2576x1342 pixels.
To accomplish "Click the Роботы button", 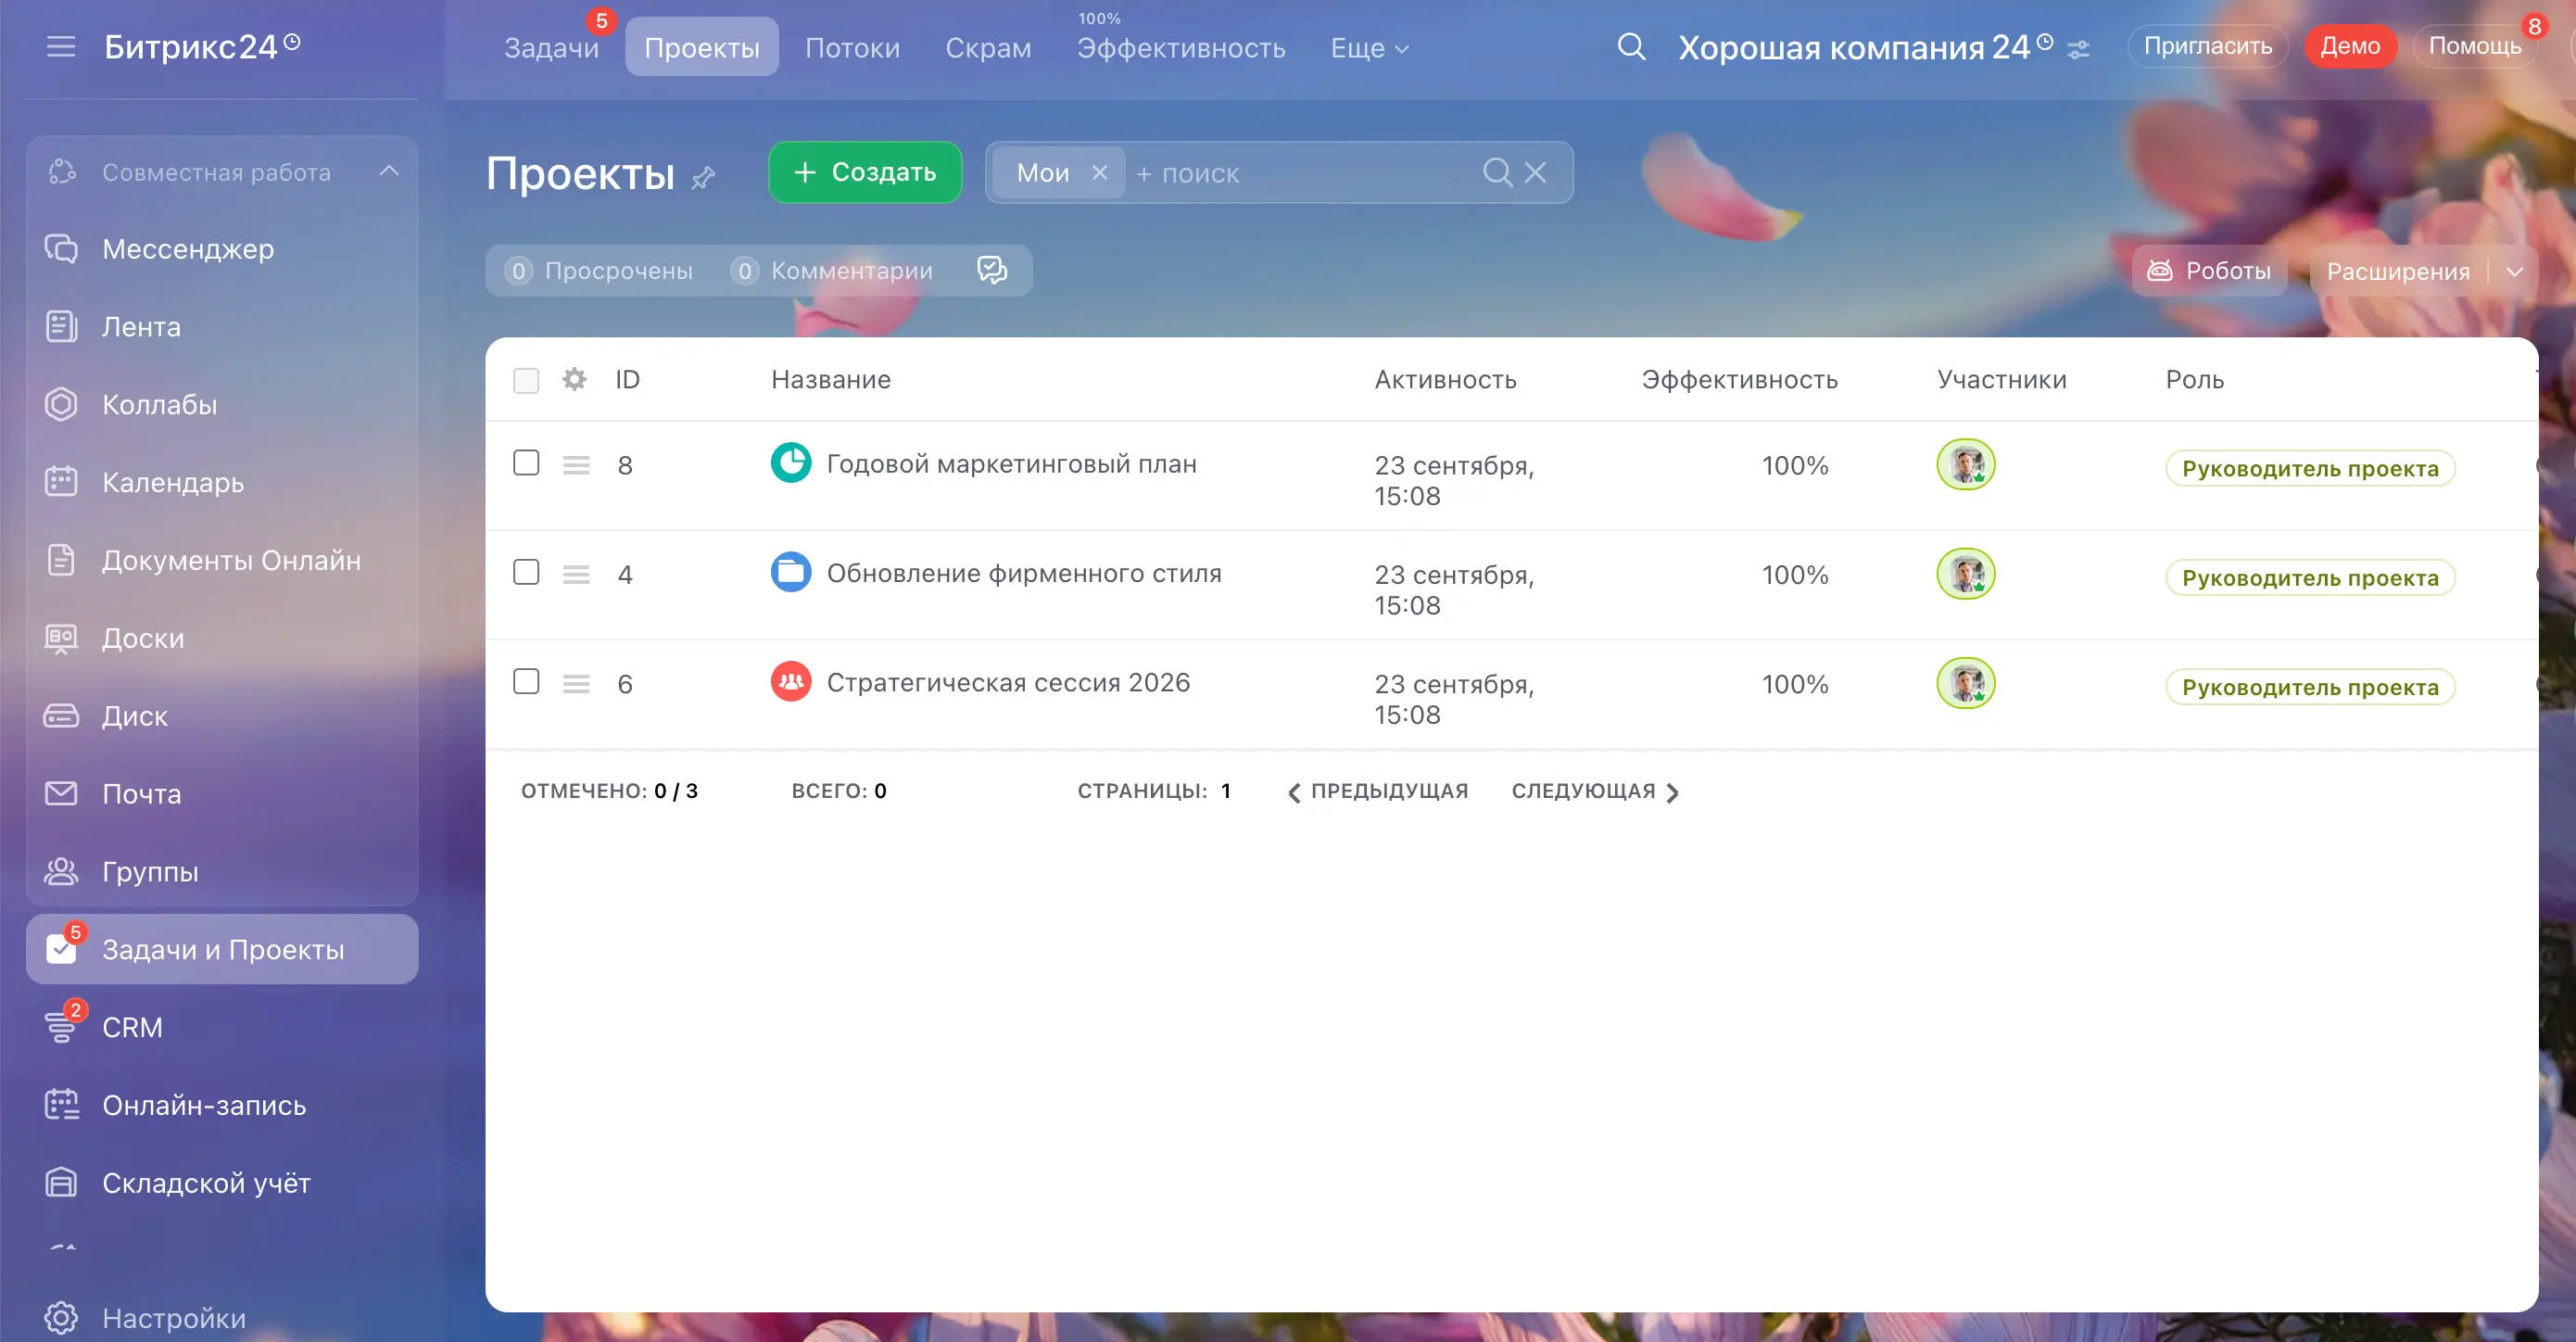I will [x=2209, y=271].
